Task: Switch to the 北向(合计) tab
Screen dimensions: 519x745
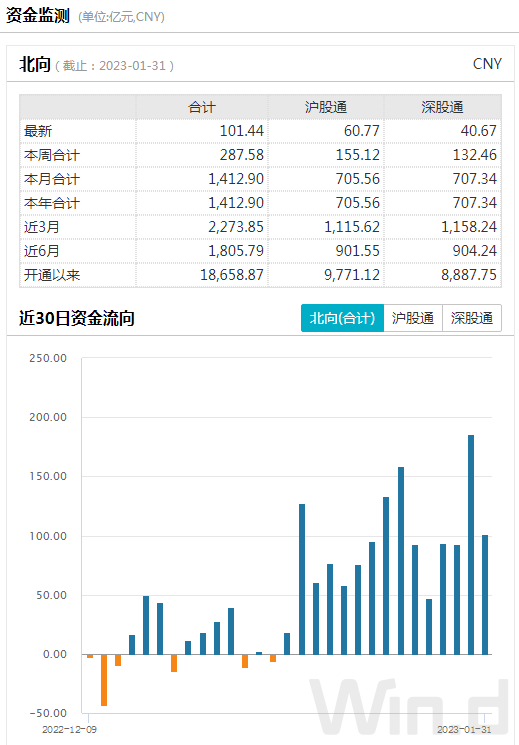Action: pyautogui.click(x=342, y=318)
